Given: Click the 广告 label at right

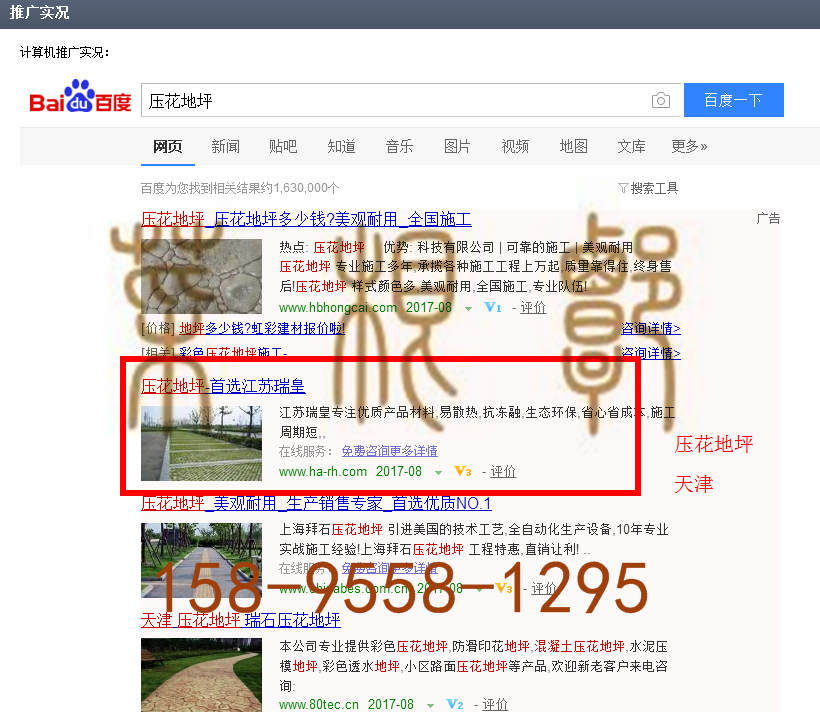Looking at the screenshot, I should click(768, 218).
